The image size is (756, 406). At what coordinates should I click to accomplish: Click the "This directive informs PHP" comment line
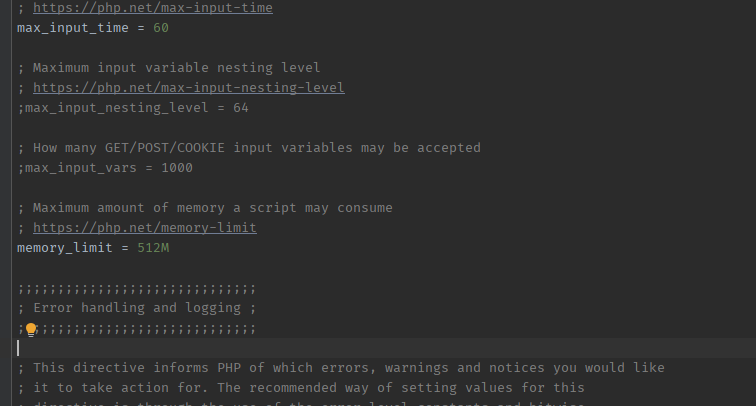(341, 368)
